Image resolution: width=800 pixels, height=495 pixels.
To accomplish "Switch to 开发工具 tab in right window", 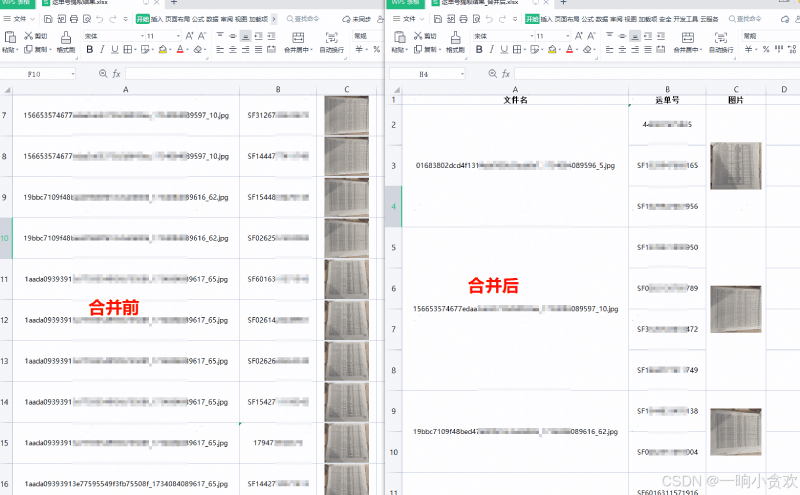I will coord(684,18).
